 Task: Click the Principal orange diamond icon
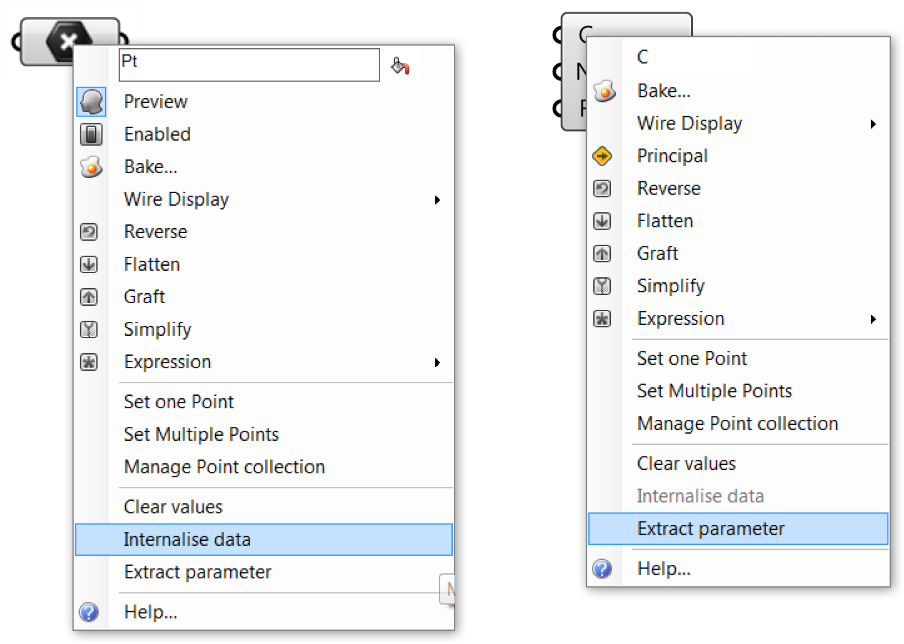[602, 156]
